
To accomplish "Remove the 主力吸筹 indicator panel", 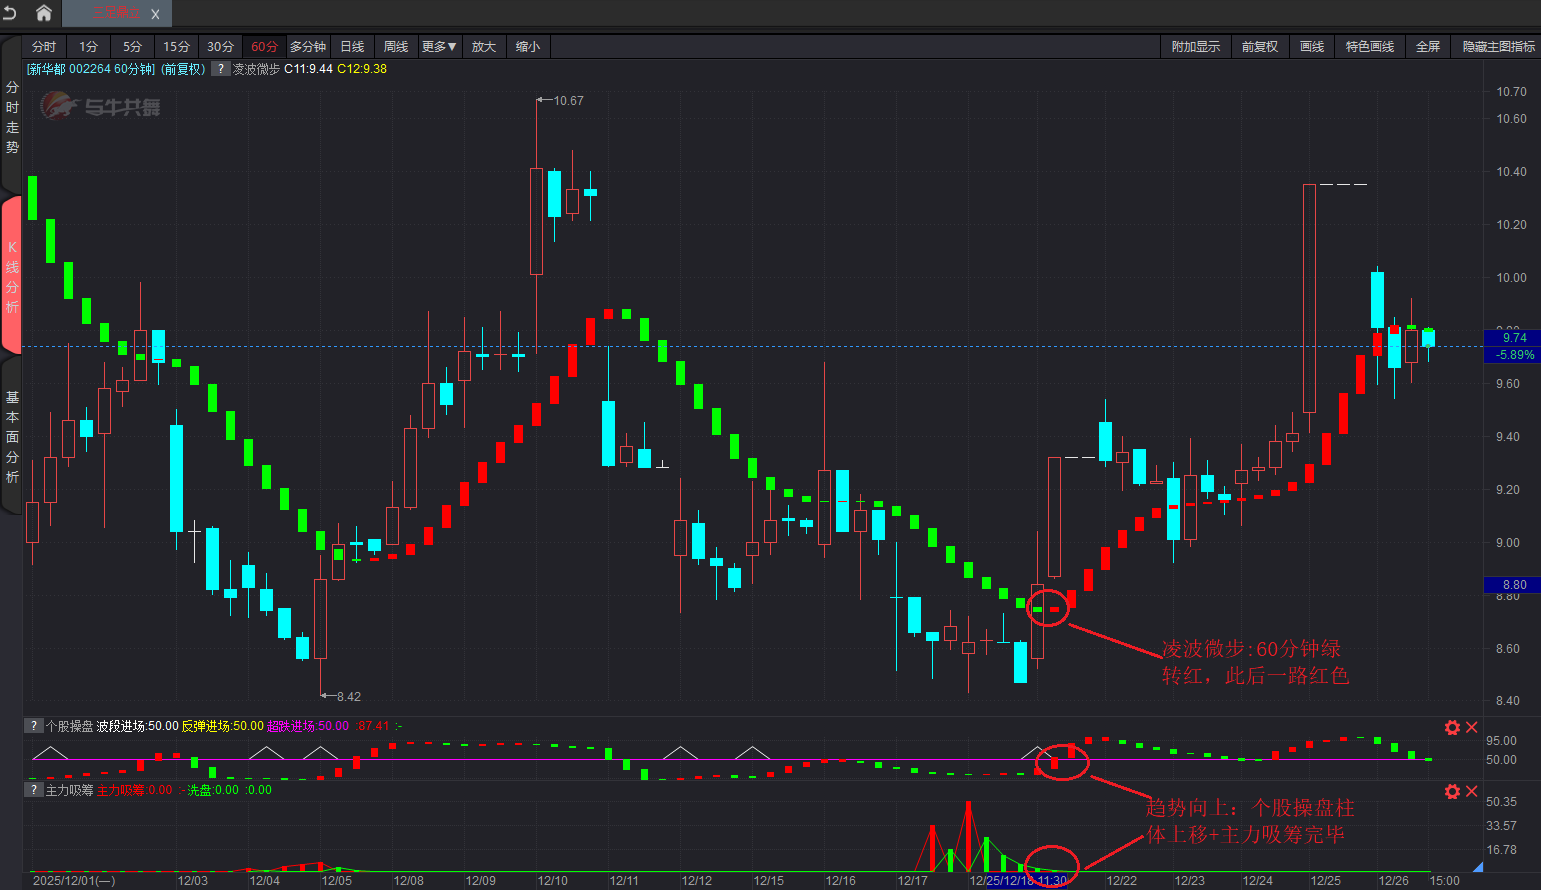I will pyautogui.click(x=1472, y=791).
